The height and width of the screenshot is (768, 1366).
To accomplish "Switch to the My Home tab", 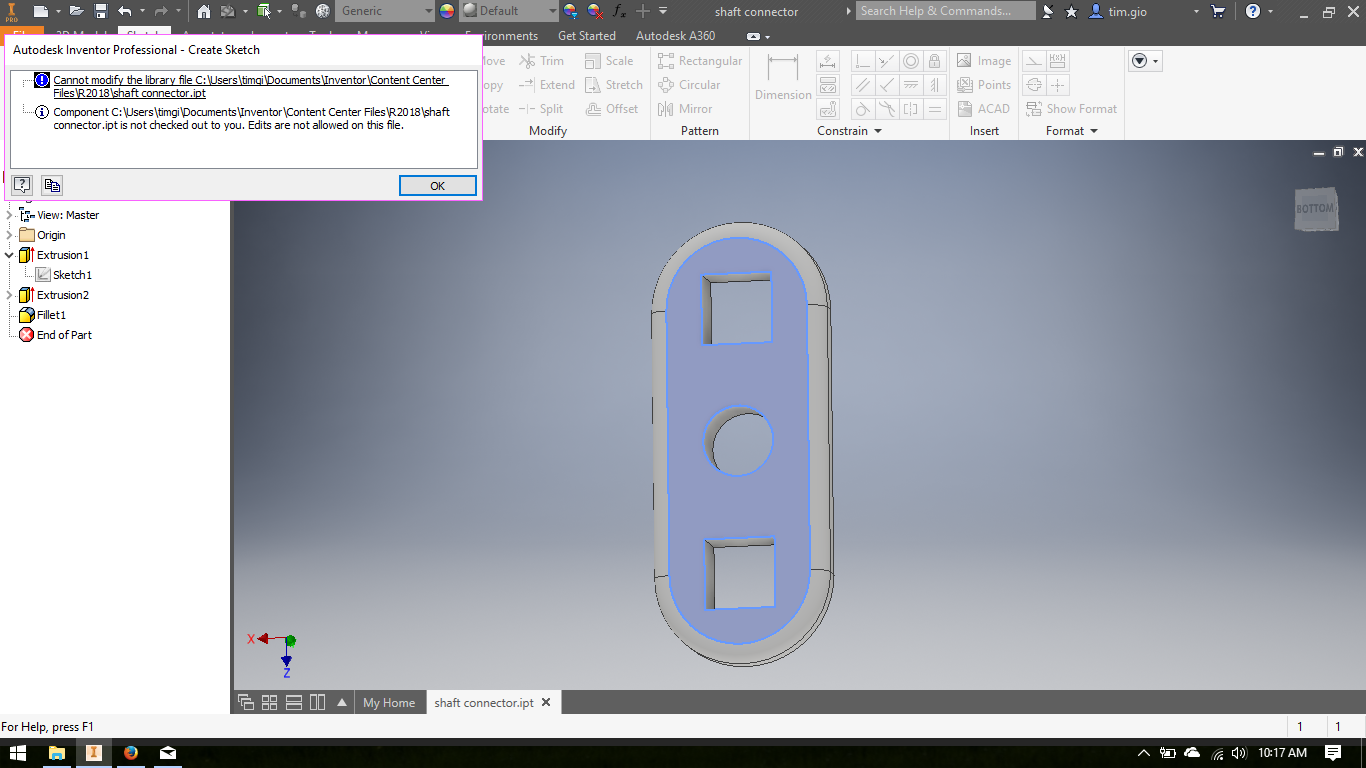I will click(389, 702).
